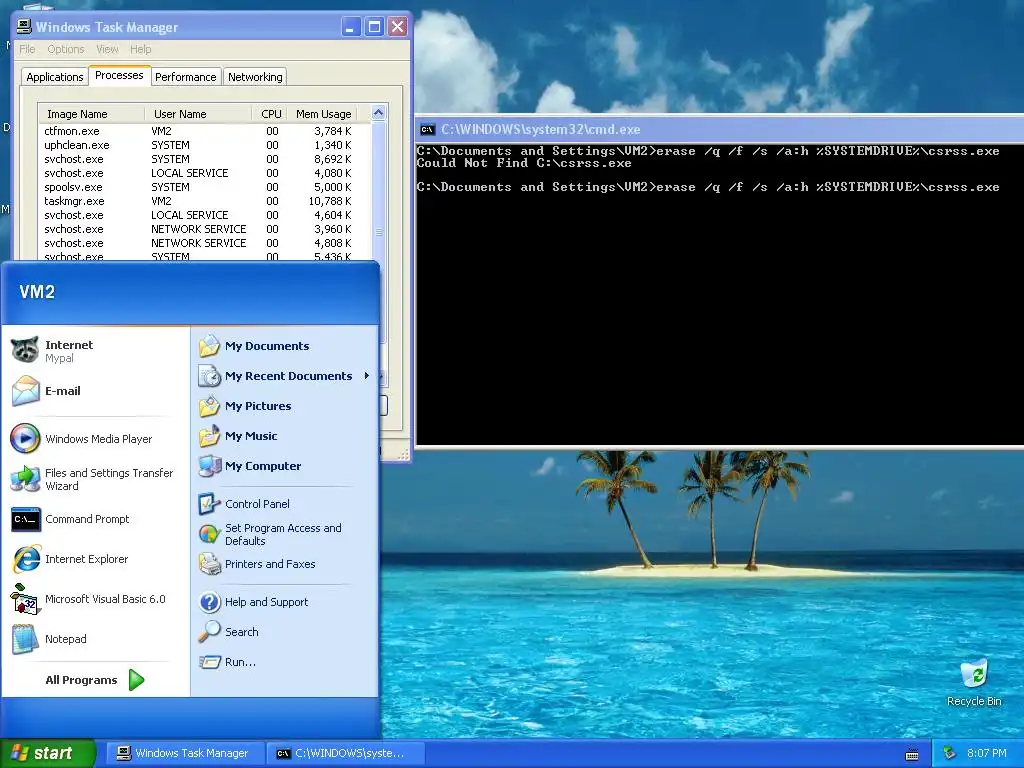Screen dimensions: 1024x768
Task: Switch to the Applications tab
Action: [55, 77]
